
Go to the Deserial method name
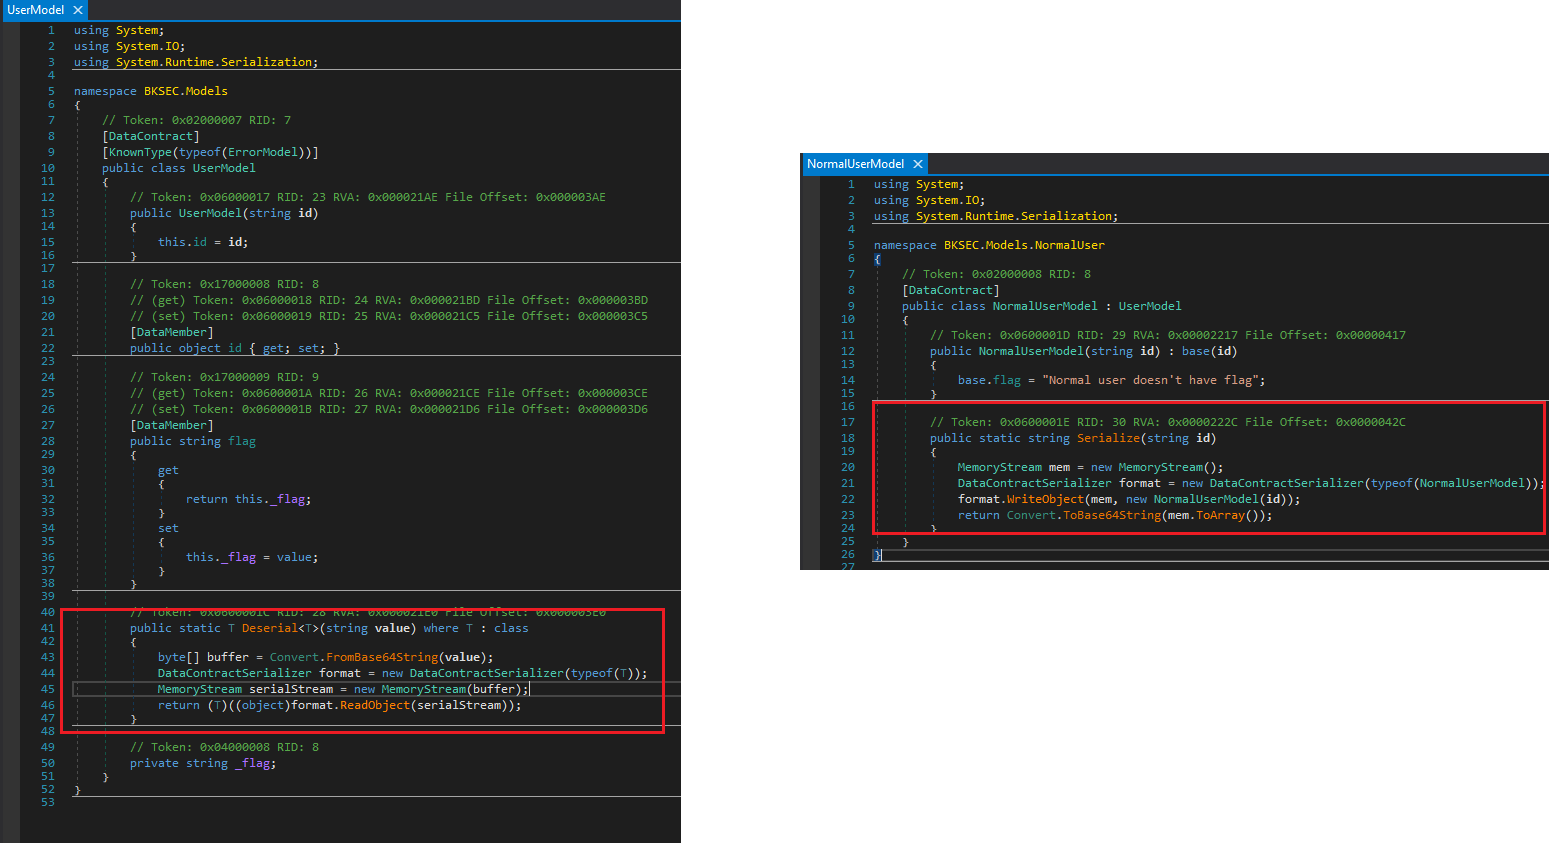click(269, 628)
